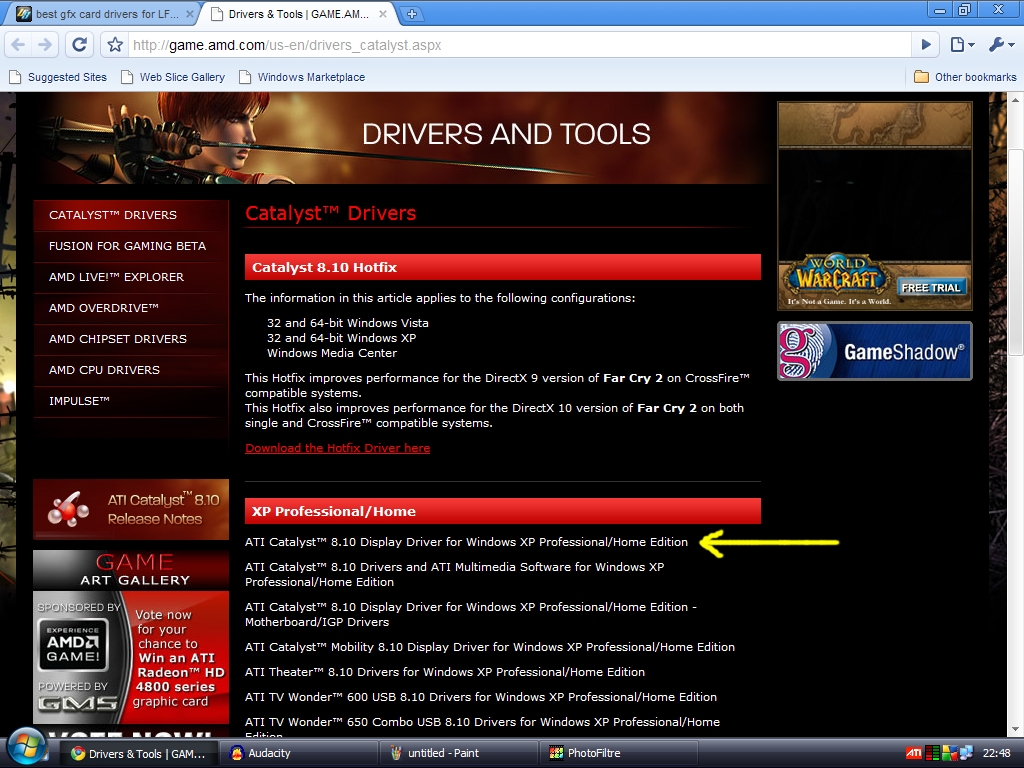Open a new tab with the plus button

[x=412, y=14]
